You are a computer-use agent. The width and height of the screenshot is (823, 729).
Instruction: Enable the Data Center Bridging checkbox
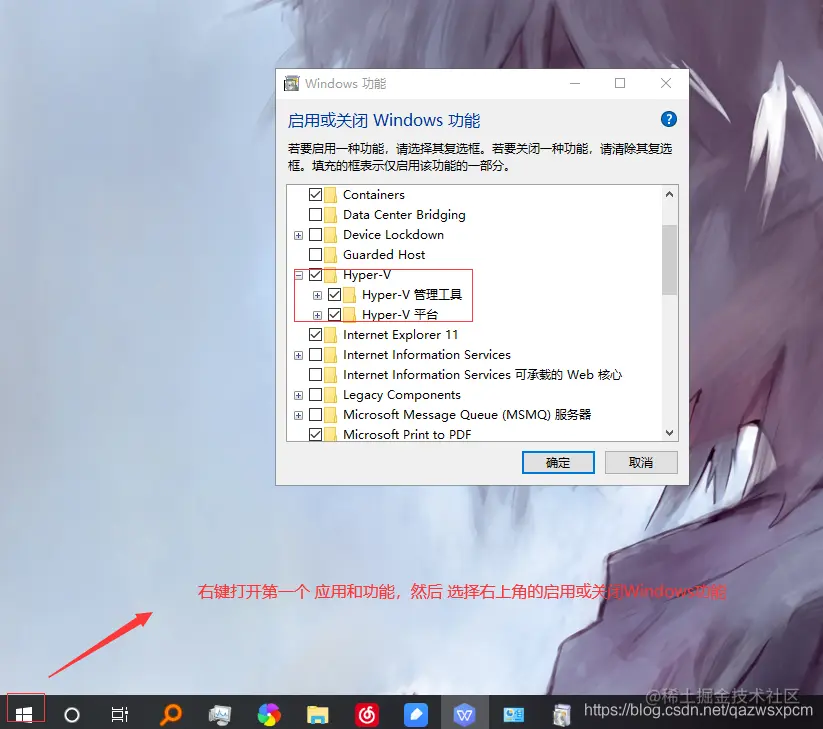pos(315,215)
